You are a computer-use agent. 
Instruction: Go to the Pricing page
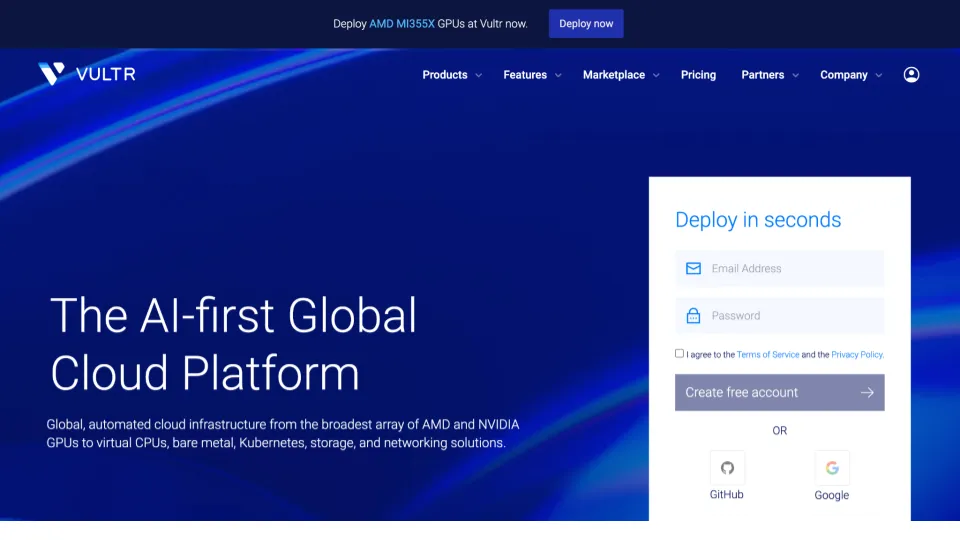tap(698, 75)
